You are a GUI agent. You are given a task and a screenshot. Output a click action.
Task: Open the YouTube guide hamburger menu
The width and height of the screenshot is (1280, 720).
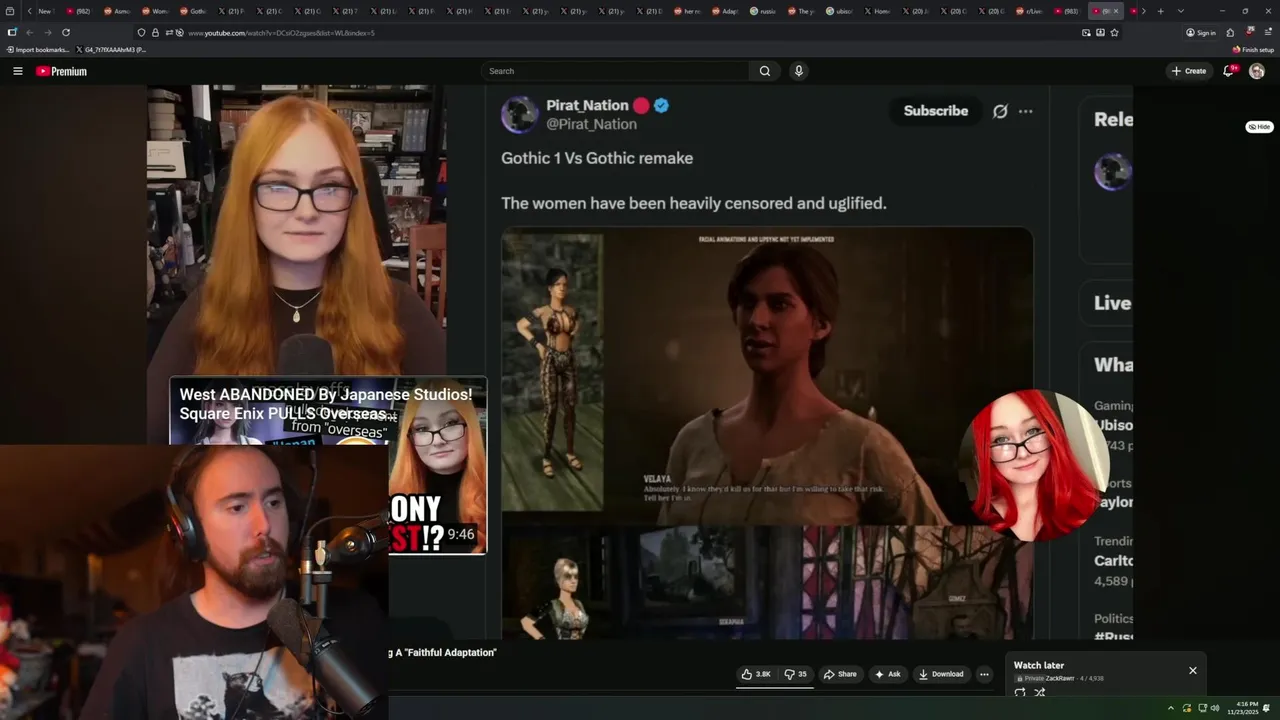[17, 71]
